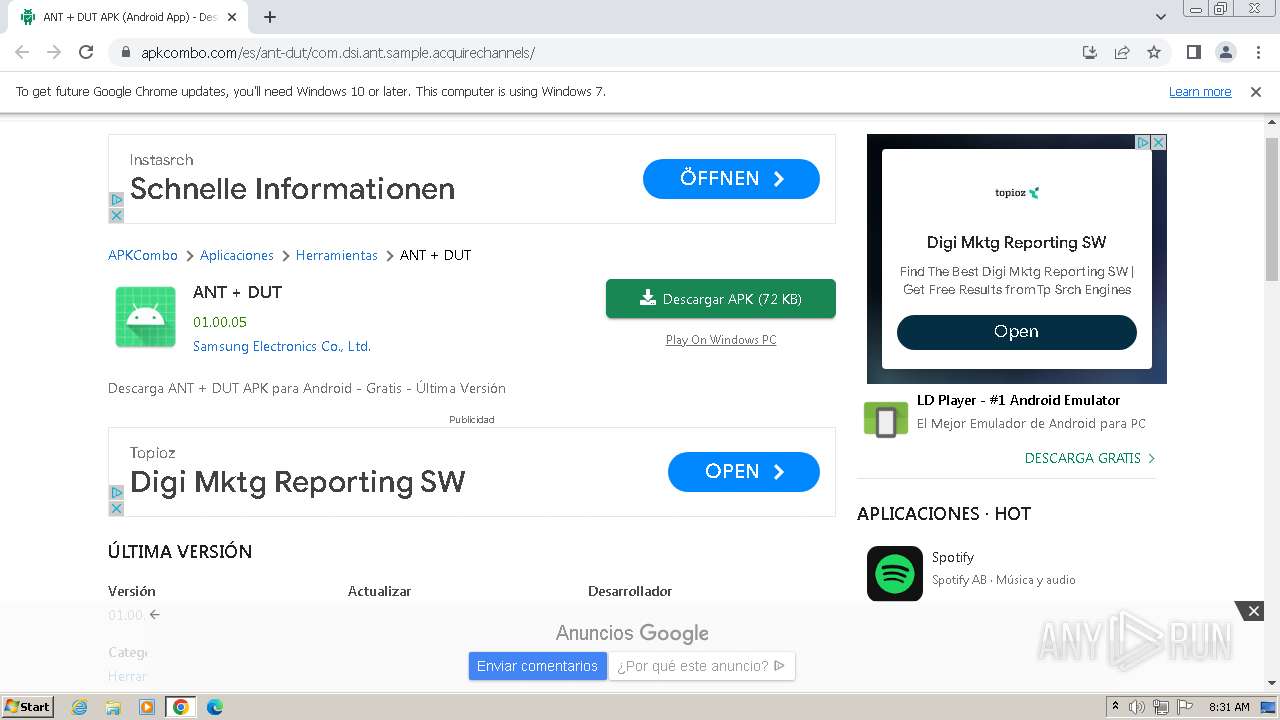The width and height of the screenshot is (1280, 720).
Task: Click the back arrow in ad overlay
Action: pos(154,615)
